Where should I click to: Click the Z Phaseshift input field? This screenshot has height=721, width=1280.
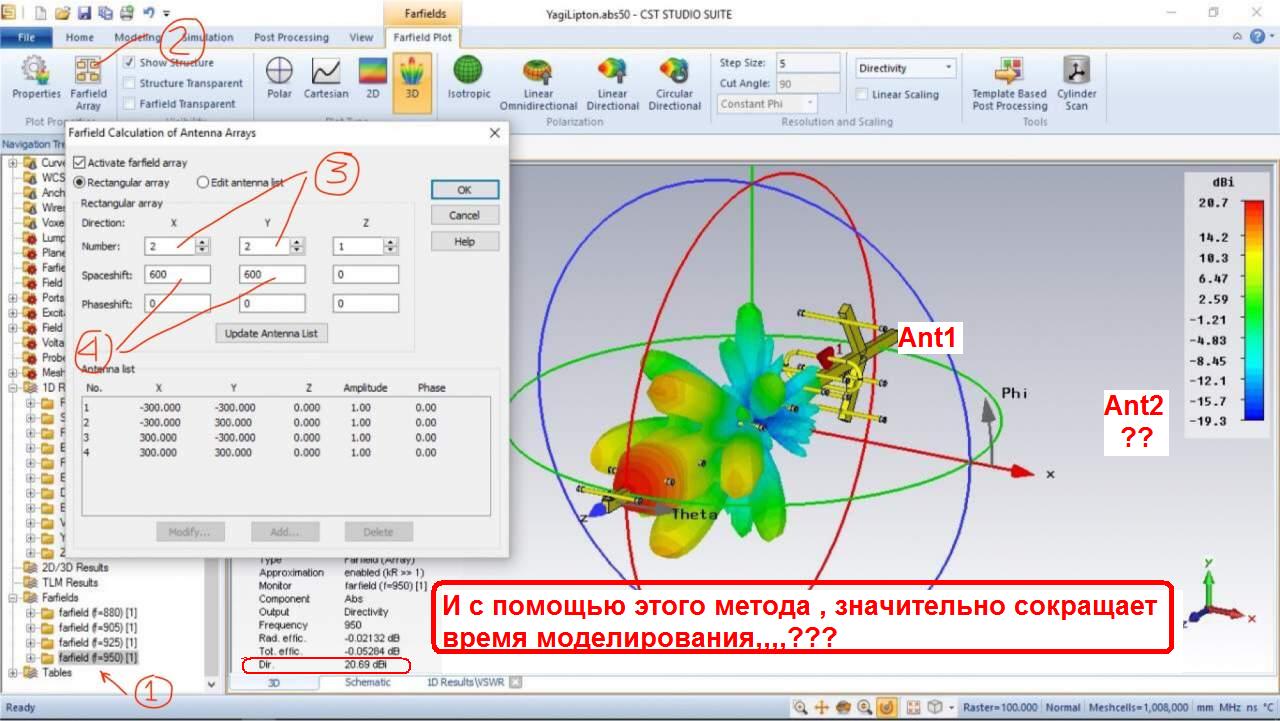366,303
